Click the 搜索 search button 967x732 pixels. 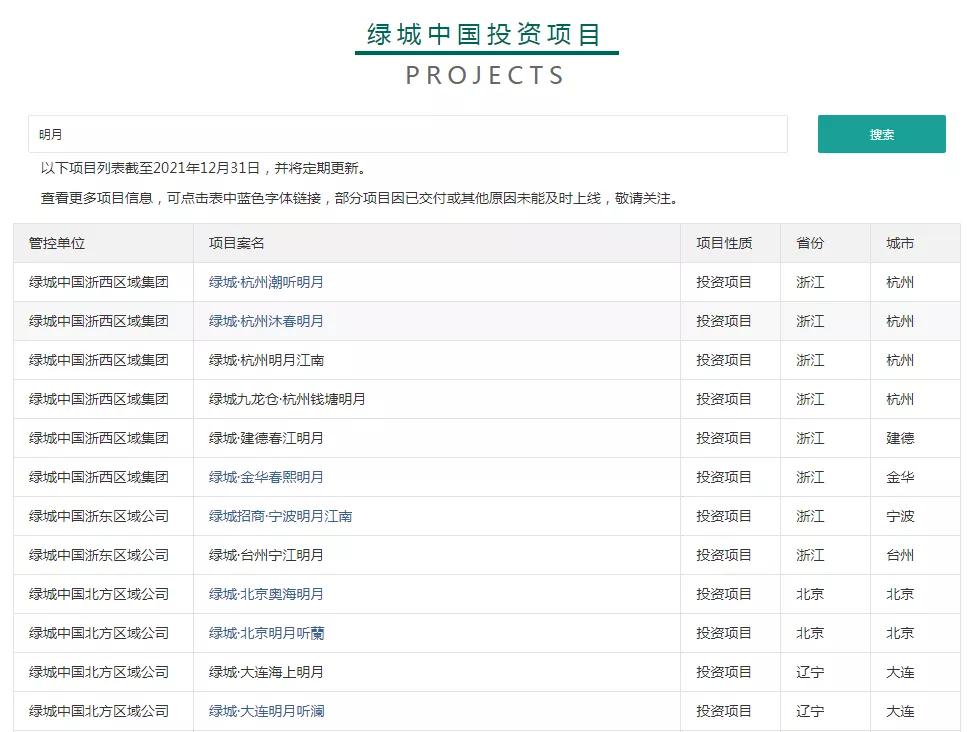click(880, 134)
